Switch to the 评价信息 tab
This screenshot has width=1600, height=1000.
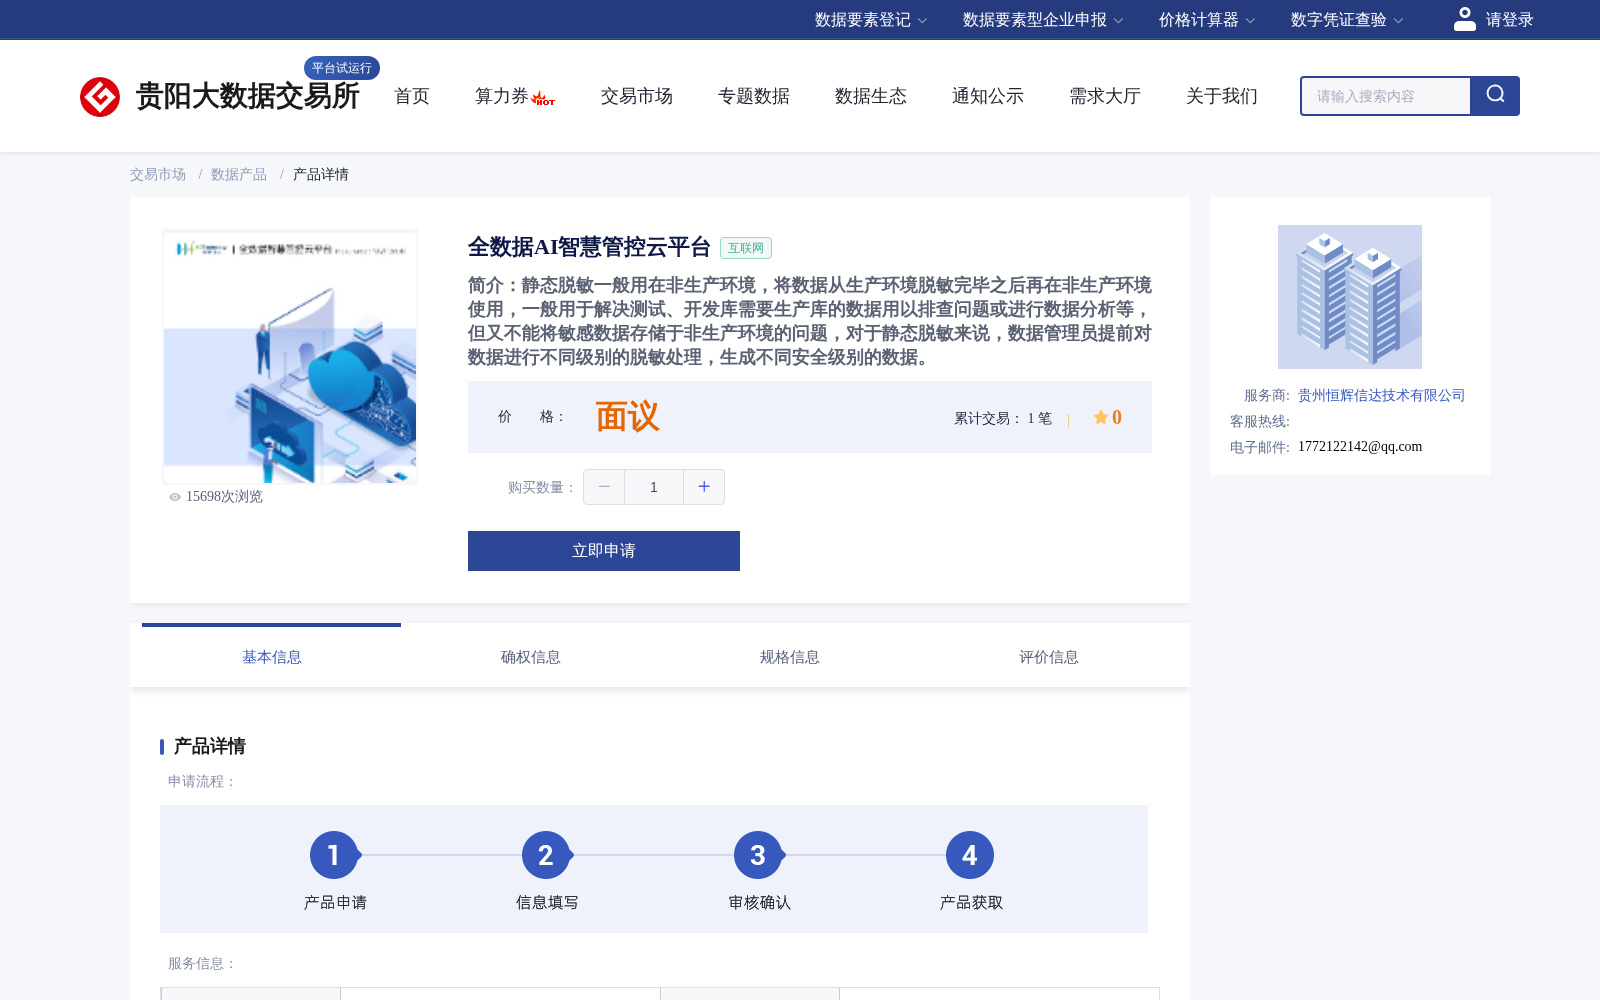(x=1049, y=656)
